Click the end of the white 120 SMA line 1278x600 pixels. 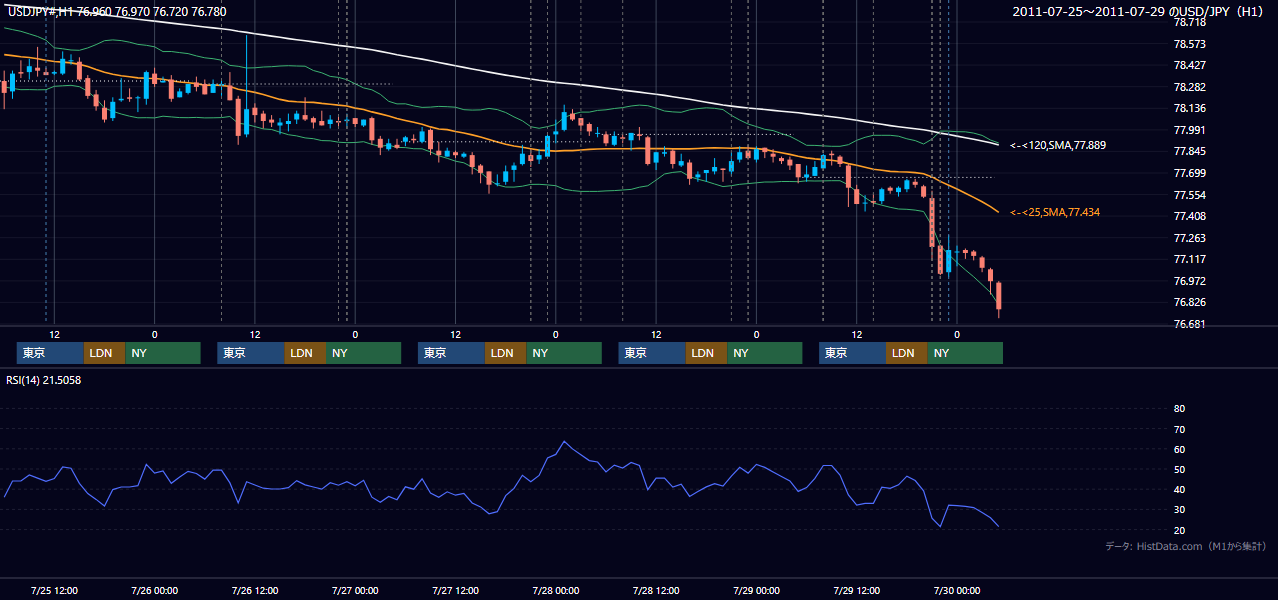[996, 145]
